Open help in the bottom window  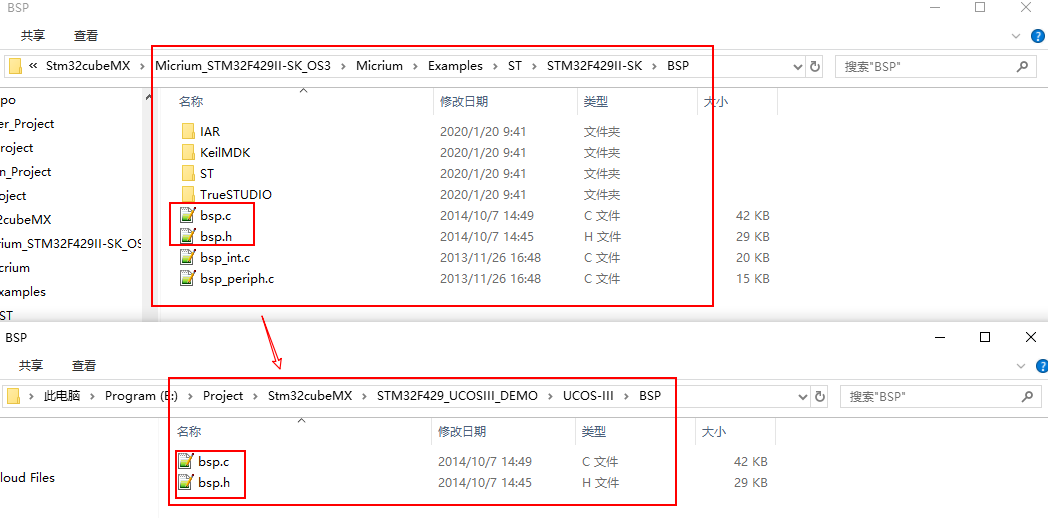(x=1042, y=366)
